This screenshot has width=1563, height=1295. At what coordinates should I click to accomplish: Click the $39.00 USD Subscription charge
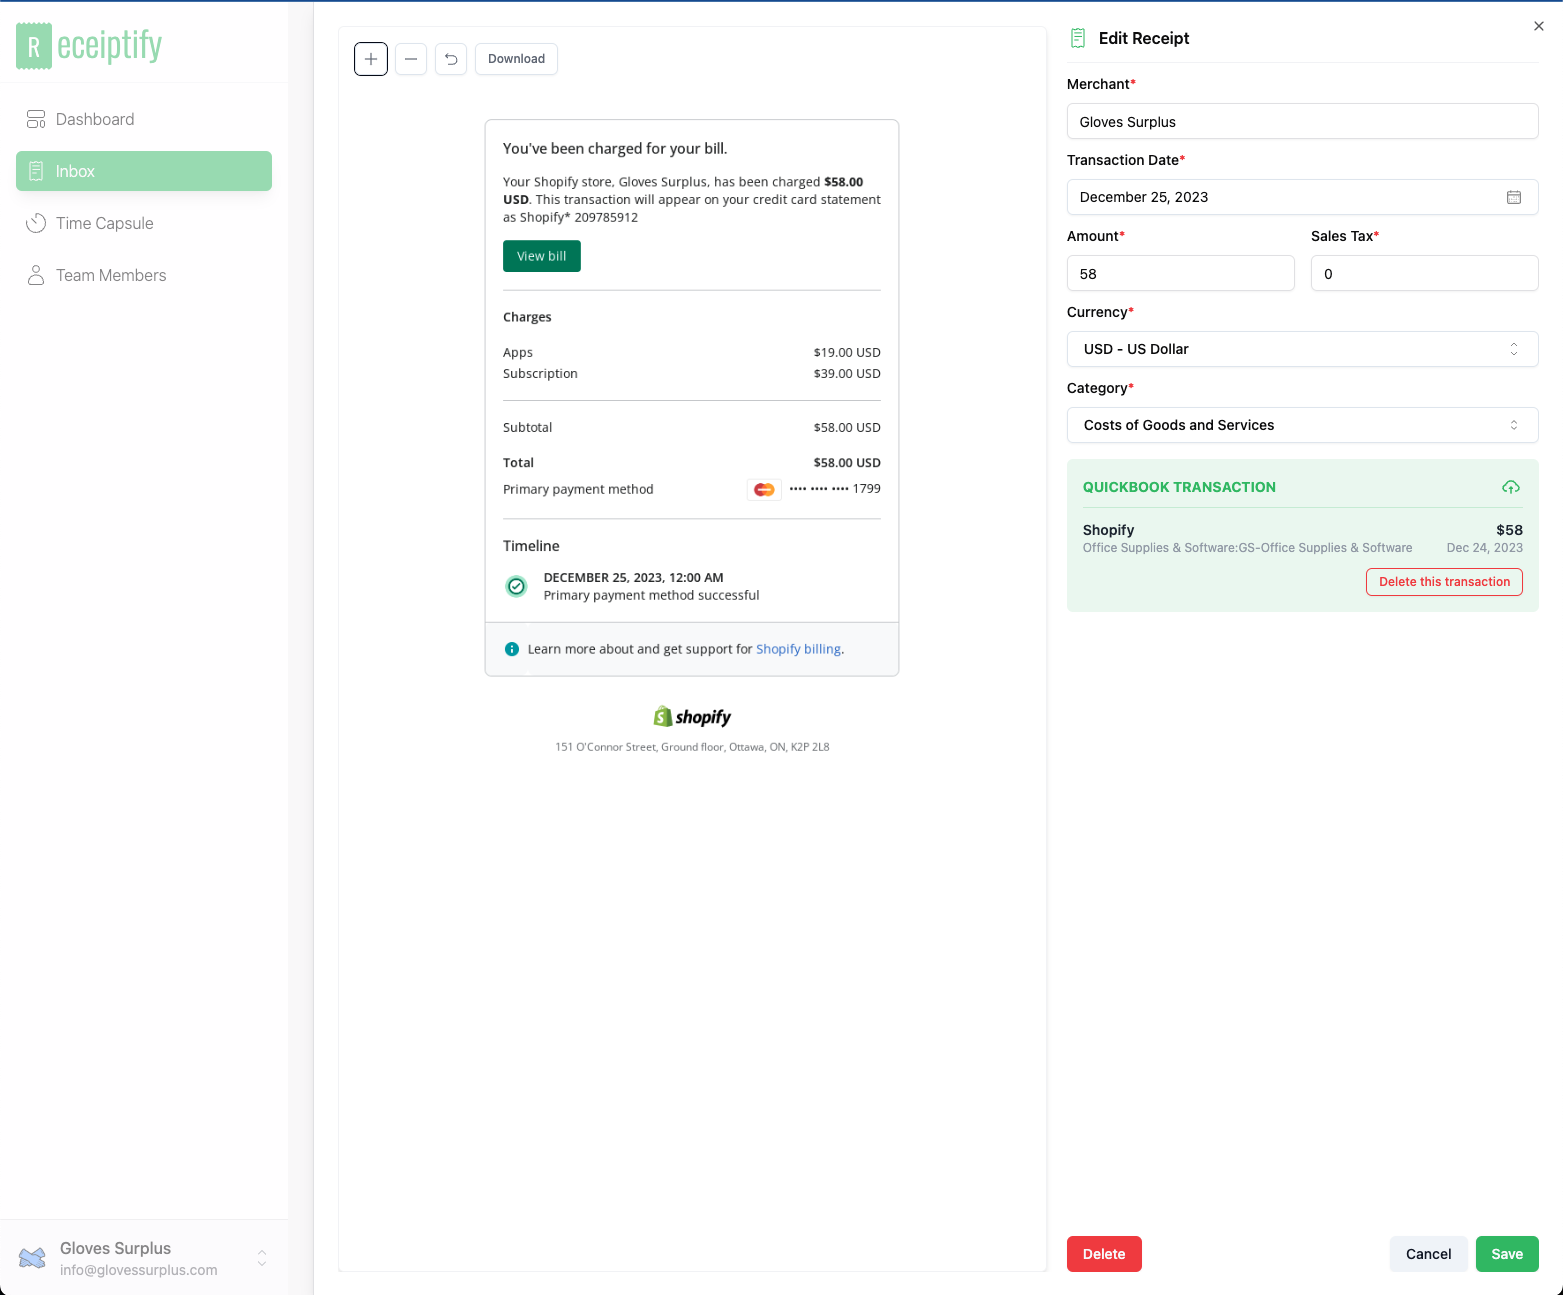[x=847, y=373]
